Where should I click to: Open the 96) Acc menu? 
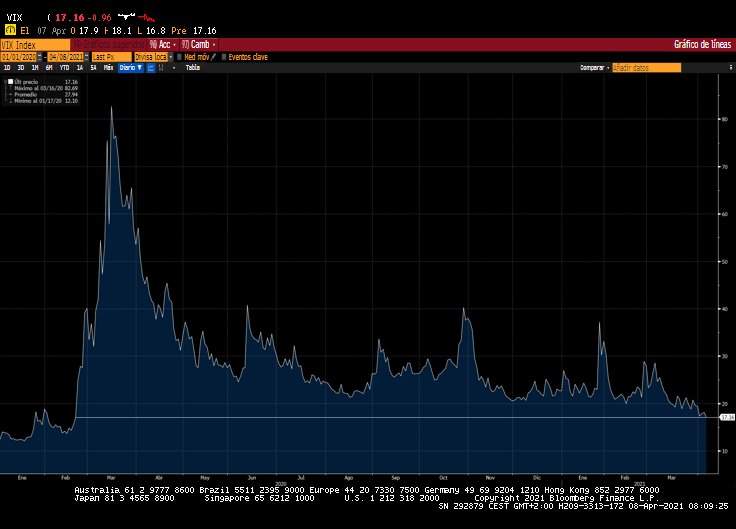tap(162, 45)
